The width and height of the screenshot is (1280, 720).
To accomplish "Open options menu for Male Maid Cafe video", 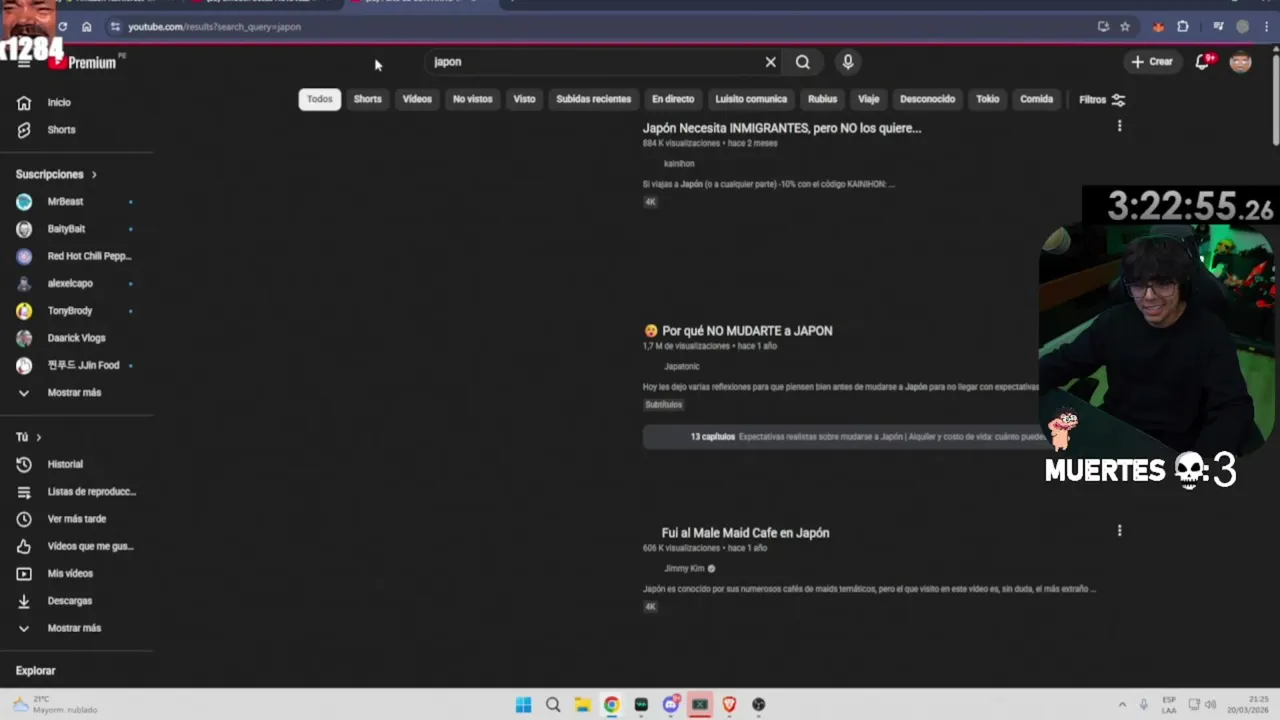I will point(1119,531).
